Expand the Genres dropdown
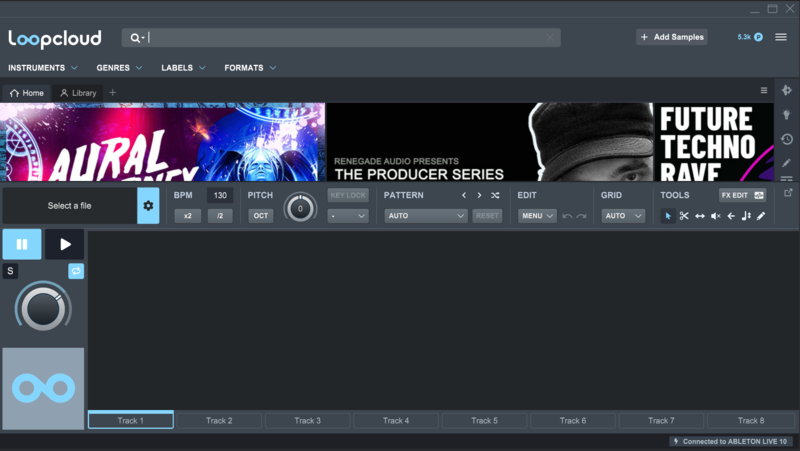The width and height of the screenshot is (800, 451). (x=119, y=68)
